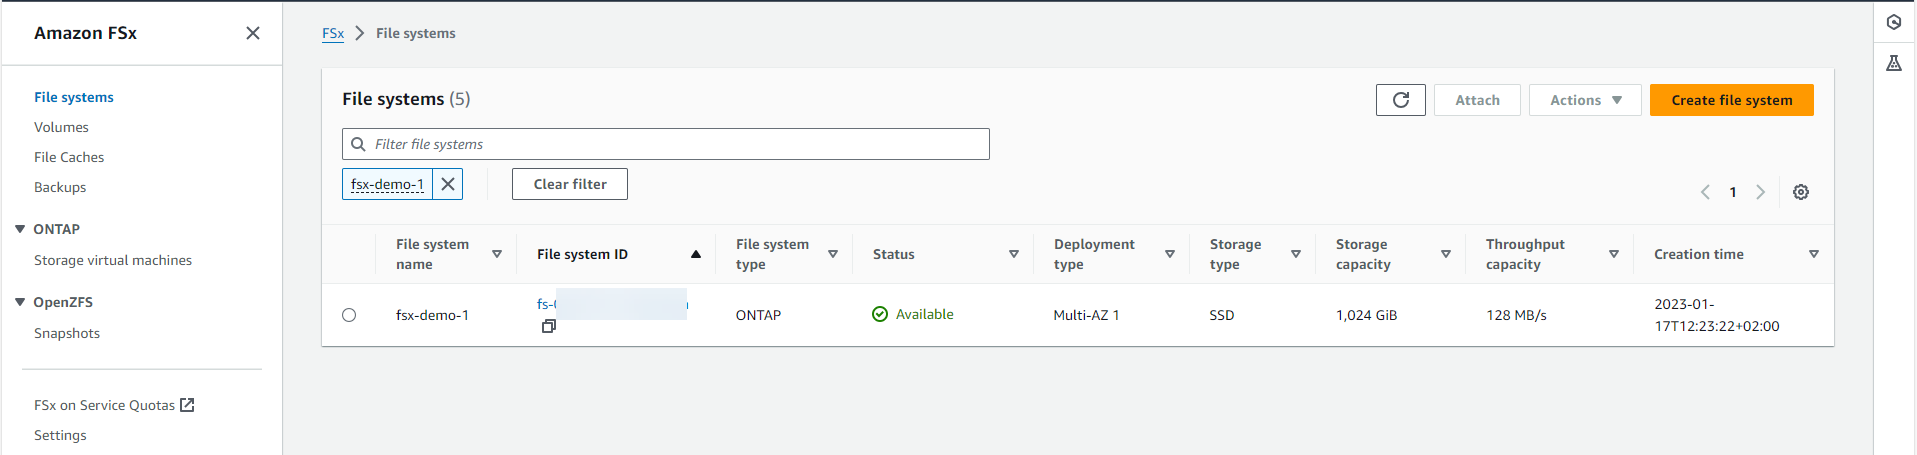The image size is (1917, 455).
Task: Sort by Creation time column arrow
Action: click(1814, 254)
